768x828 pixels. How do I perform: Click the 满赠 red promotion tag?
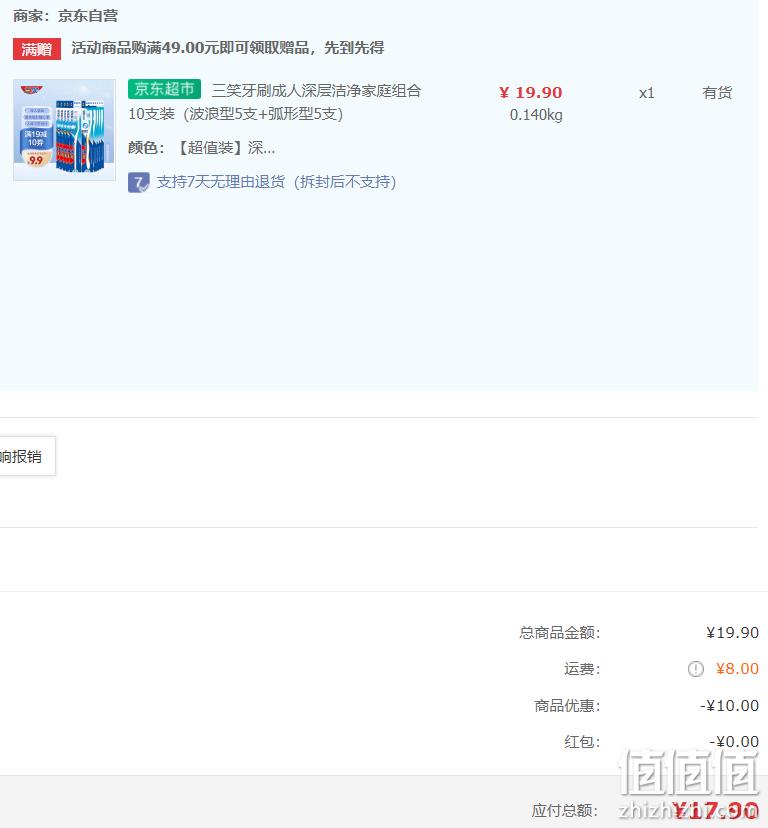click(x=37, y=49)
